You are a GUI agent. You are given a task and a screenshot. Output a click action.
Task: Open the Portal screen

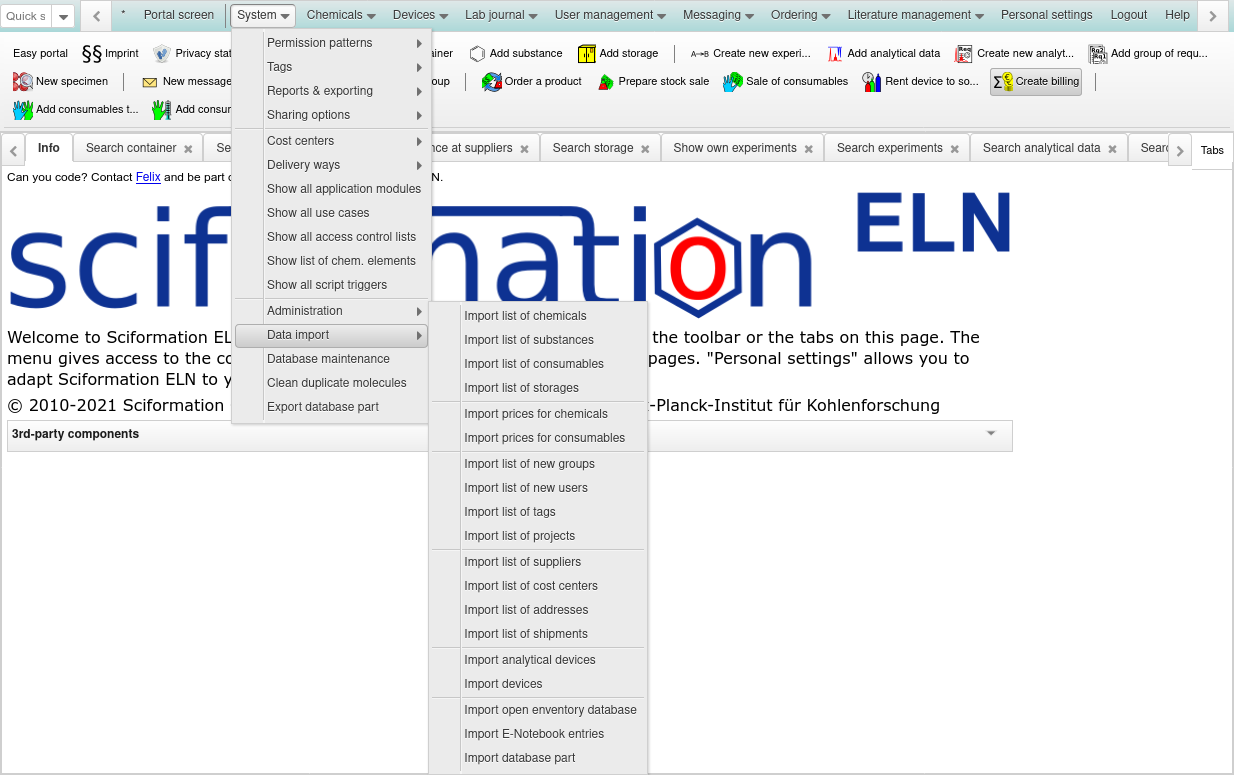pos(179,15)
